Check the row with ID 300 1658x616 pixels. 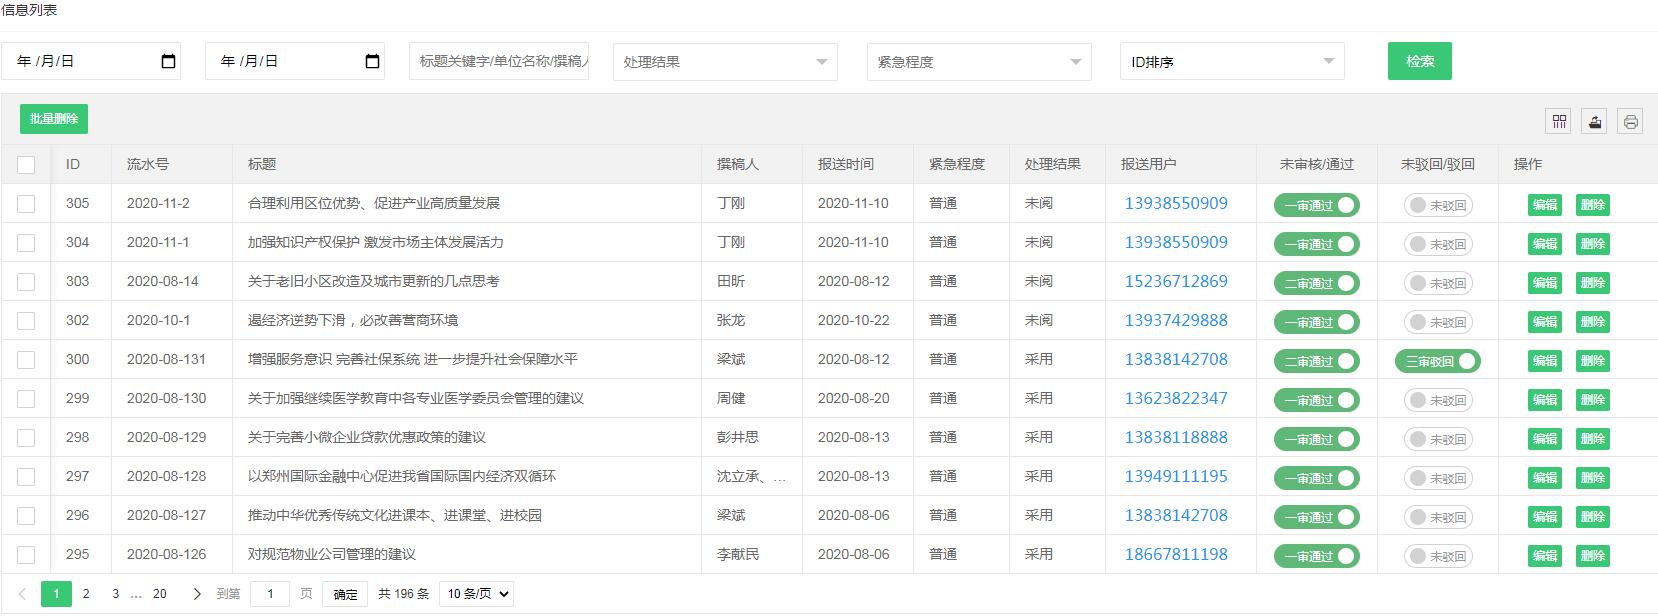click(x=26, y=360)
